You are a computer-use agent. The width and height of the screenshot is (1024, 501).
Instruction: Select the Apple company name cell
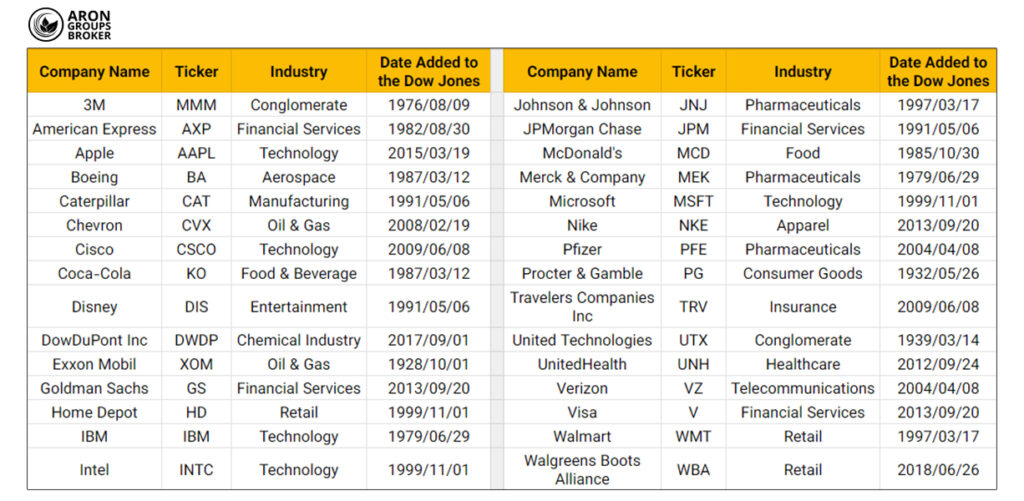point(94,153)
